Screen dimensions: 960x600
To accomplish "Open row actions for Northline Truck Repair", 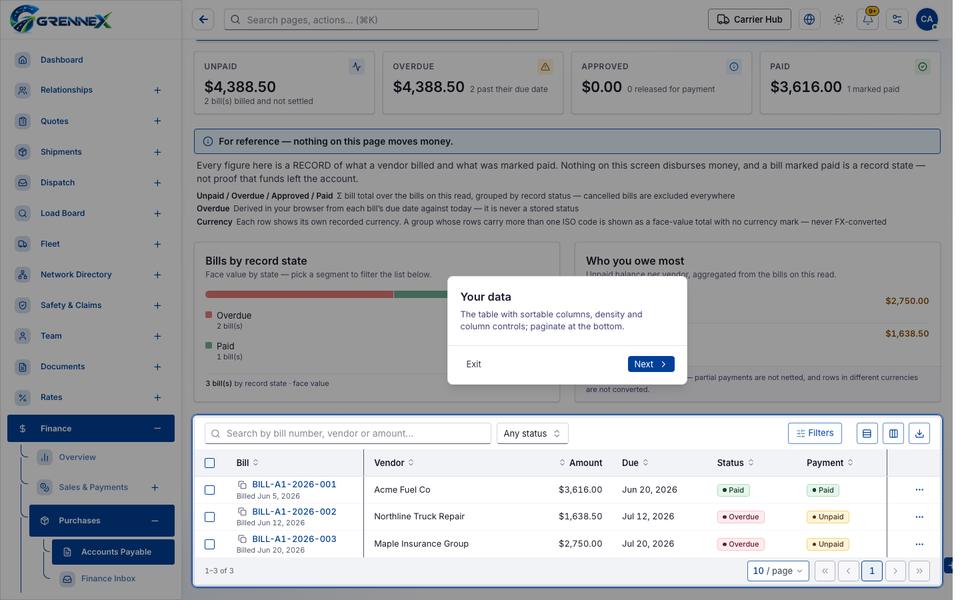I will coord(919,517).
